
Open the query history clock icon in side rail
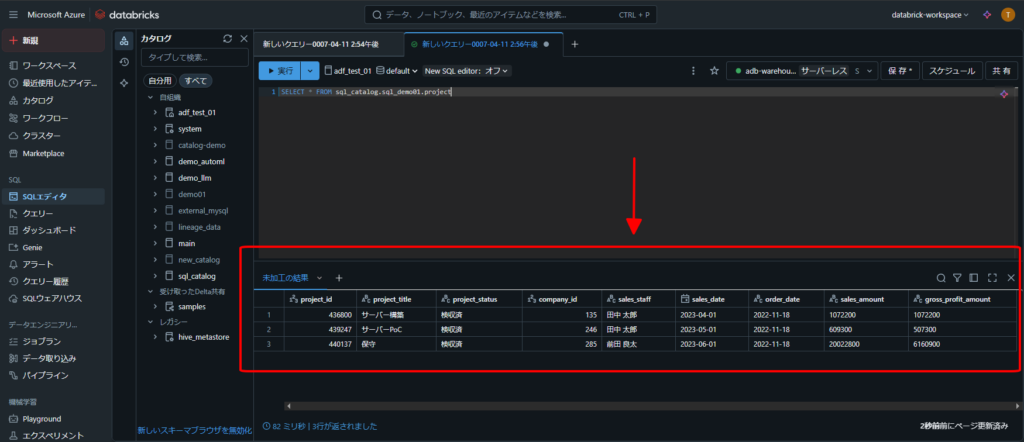click(x=124, y=61)
